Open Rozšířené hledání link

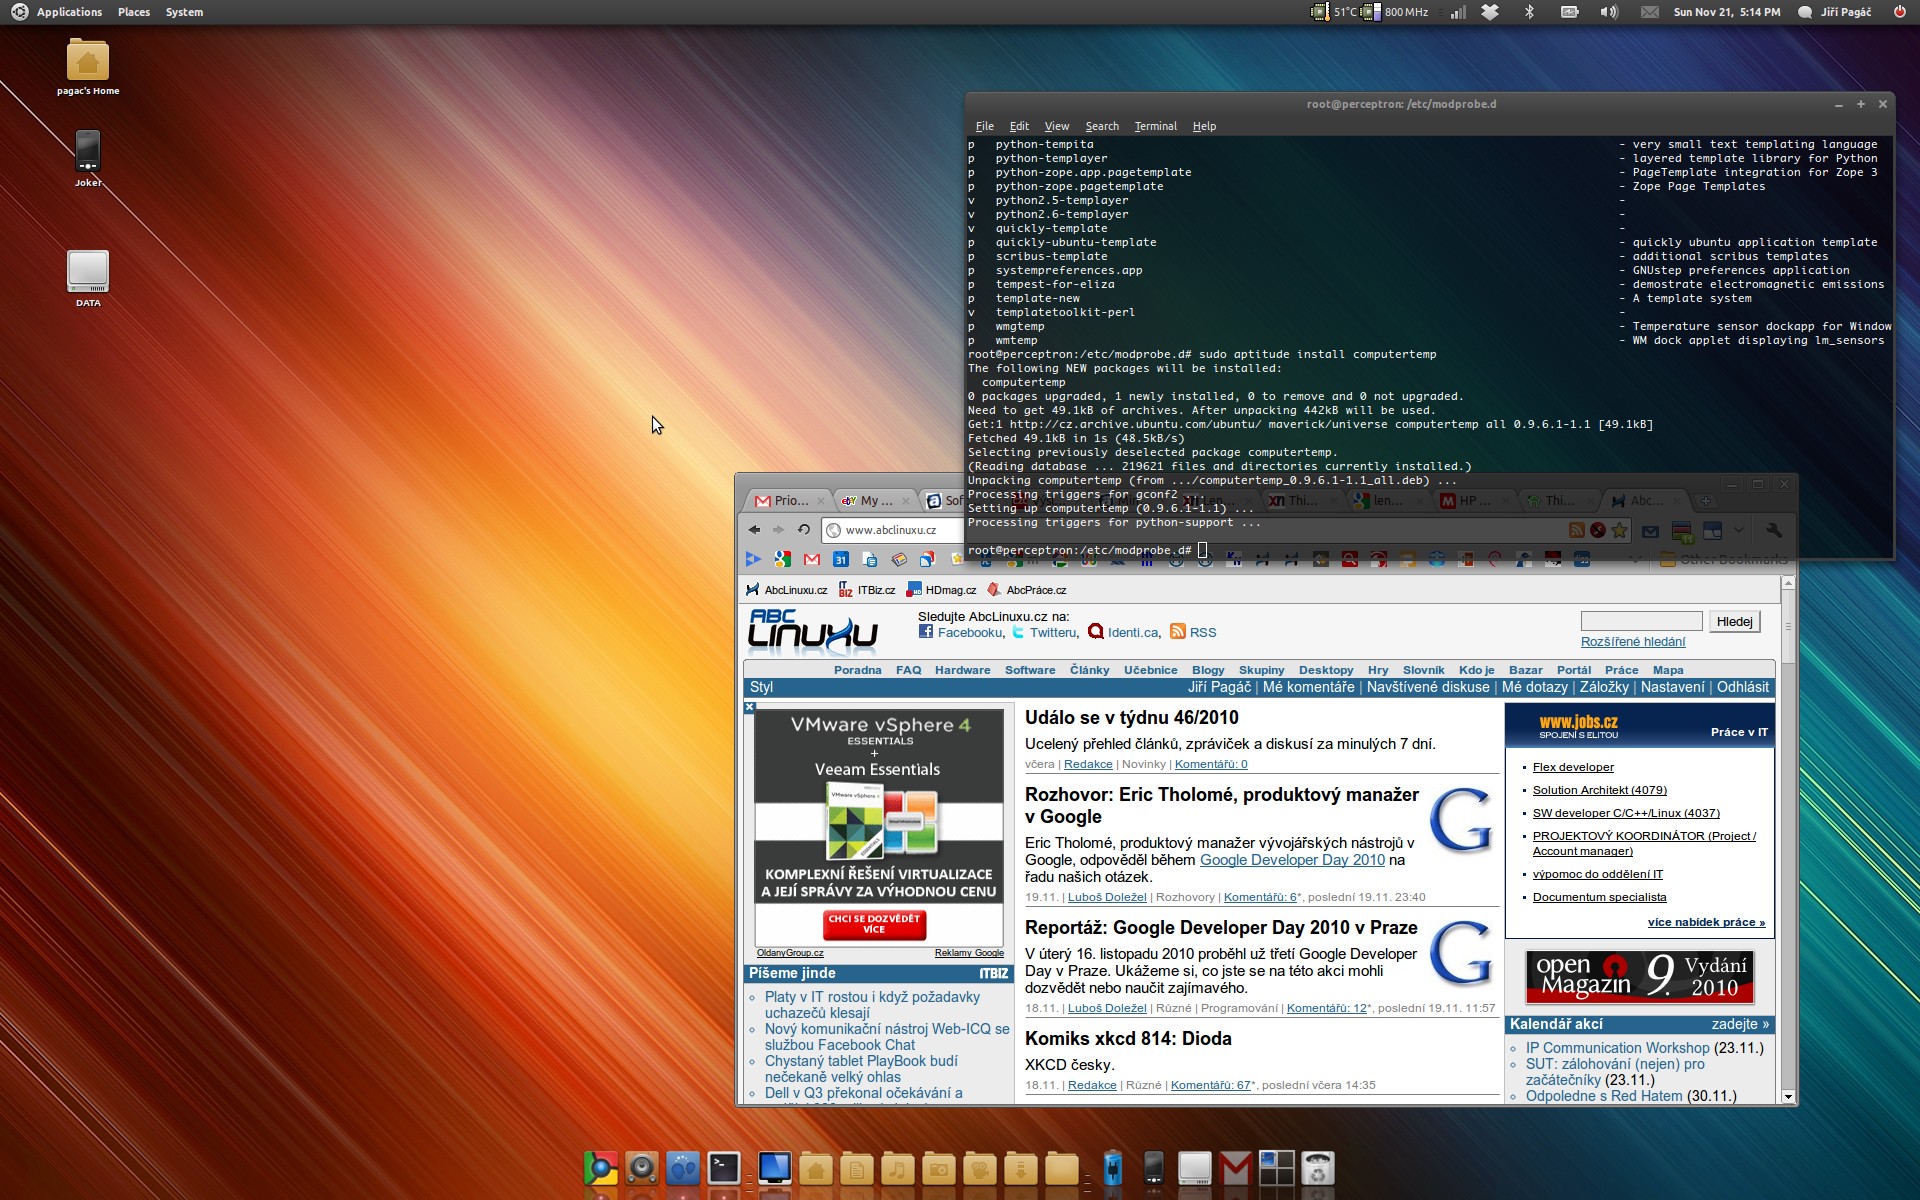pos(1633,642)
